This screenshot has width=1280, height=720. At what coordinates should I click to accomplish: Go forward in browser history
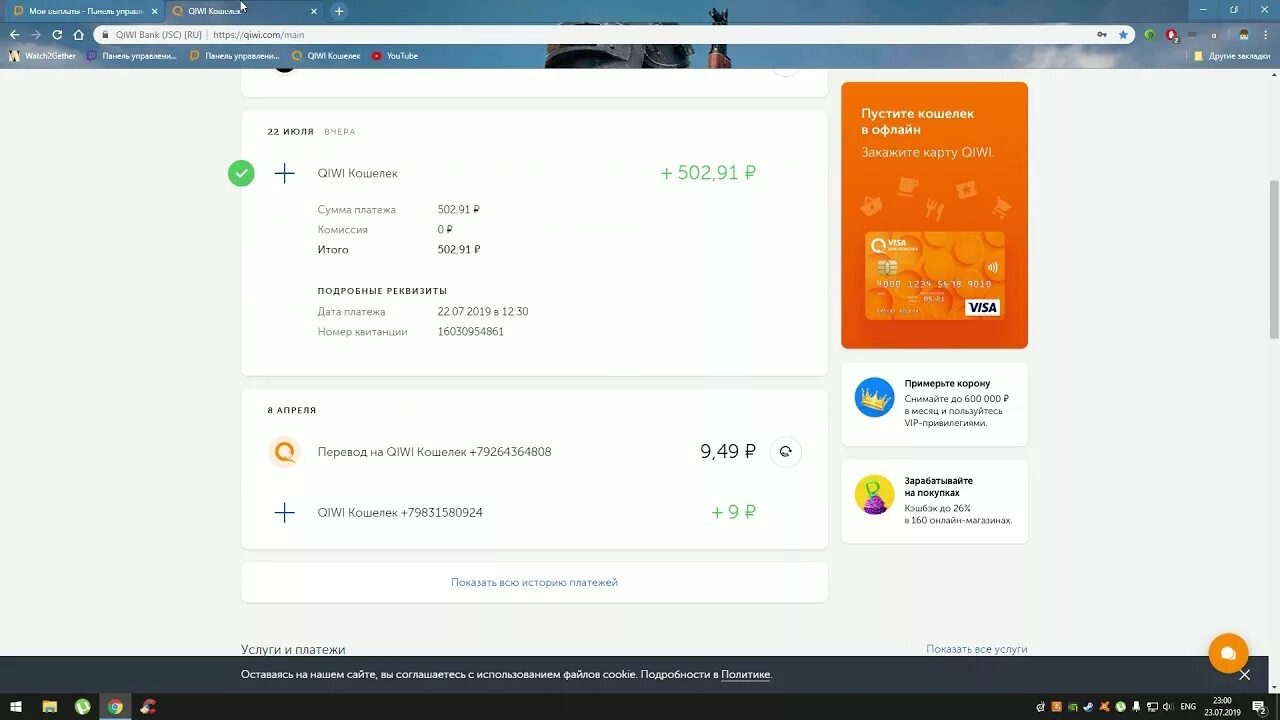click(35, 34)
